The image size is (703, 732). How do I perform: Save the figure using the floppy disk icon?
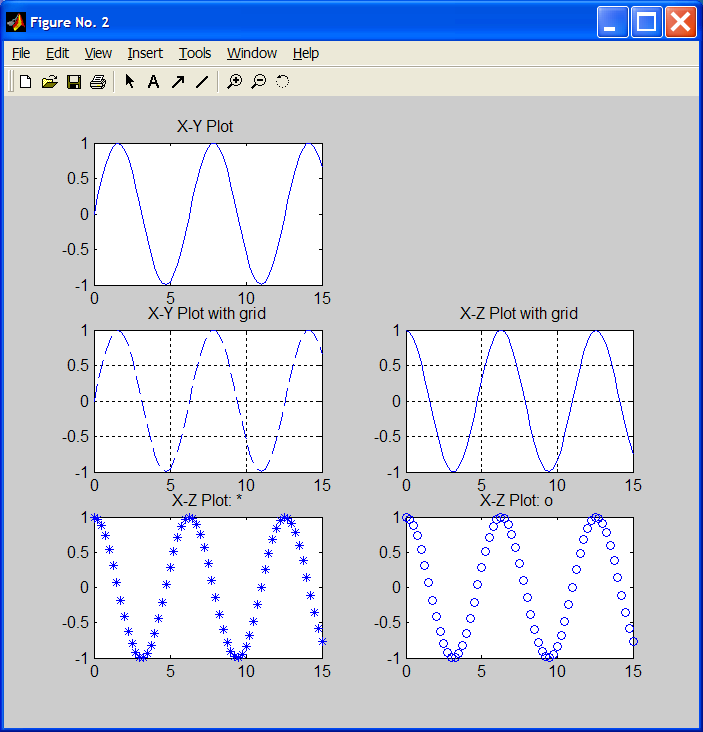[x=74, y=82]
